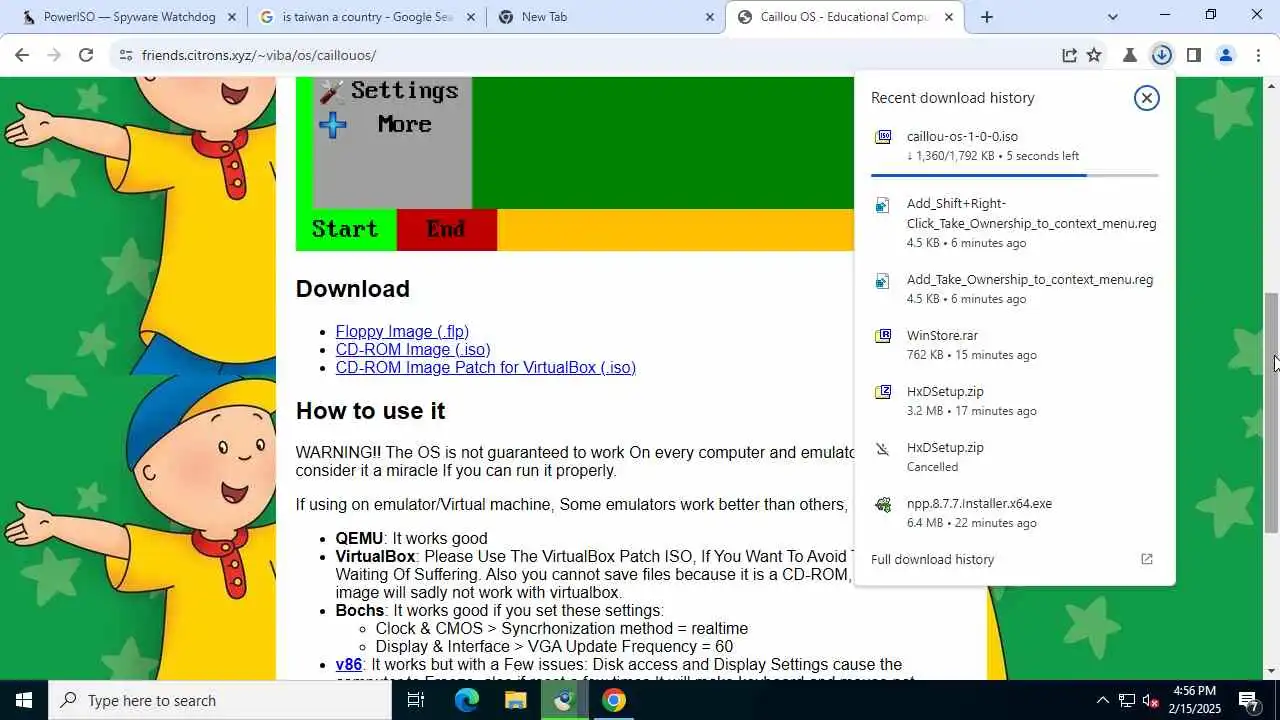
Task: Expand the tab search dropdown arrow
Action: pyautogui.click(x=1112, y=17)
